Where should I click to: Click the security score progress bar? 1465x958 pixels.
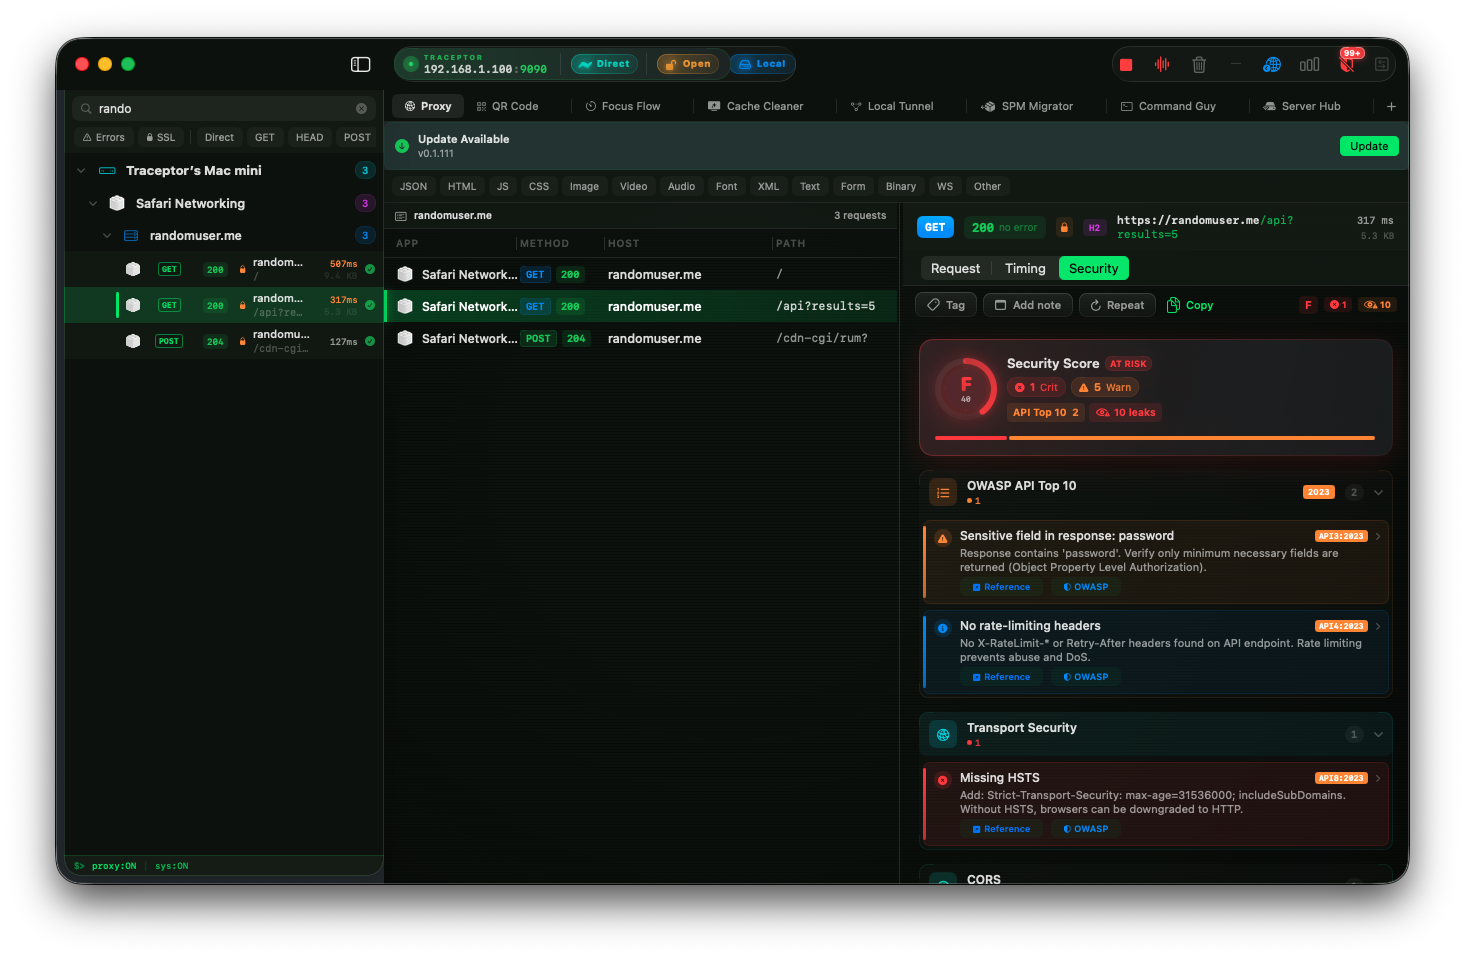(1155, 438)
